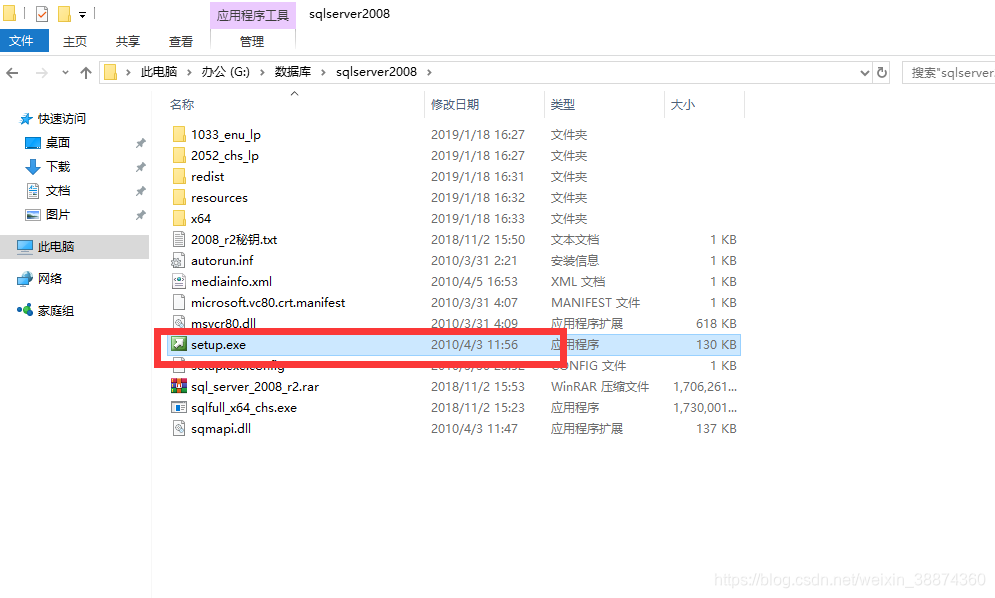
Task: Click the 2018/11/2 15:50 date of txt file
Action: tap(478, 240)
